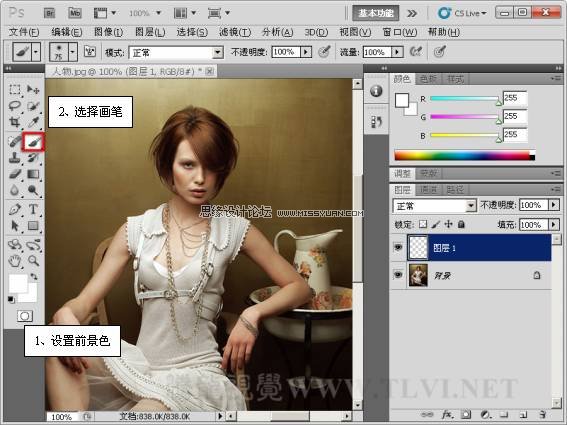Launch Bridge with the Br icon
This screenshot has width=567, height=425.
click(x=50, y=13)
